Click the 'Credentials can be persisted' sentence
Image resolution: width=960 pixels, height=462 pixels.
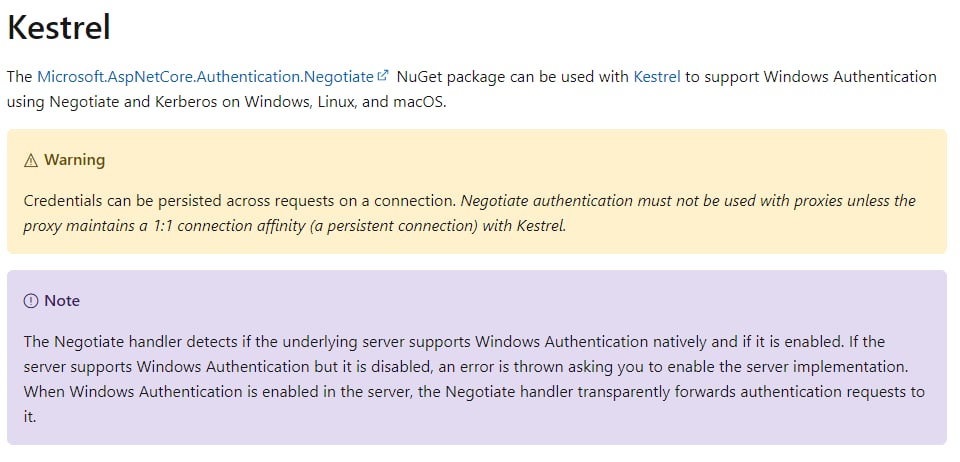click(239, 201)
